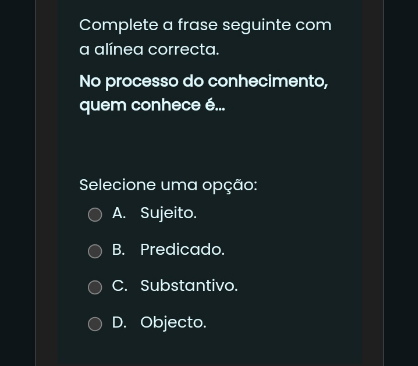The width and height of the screenshot is (418, 366).
Task: Mark the radio button for option D
Action: pyautogui.click(x=95, y=324)
